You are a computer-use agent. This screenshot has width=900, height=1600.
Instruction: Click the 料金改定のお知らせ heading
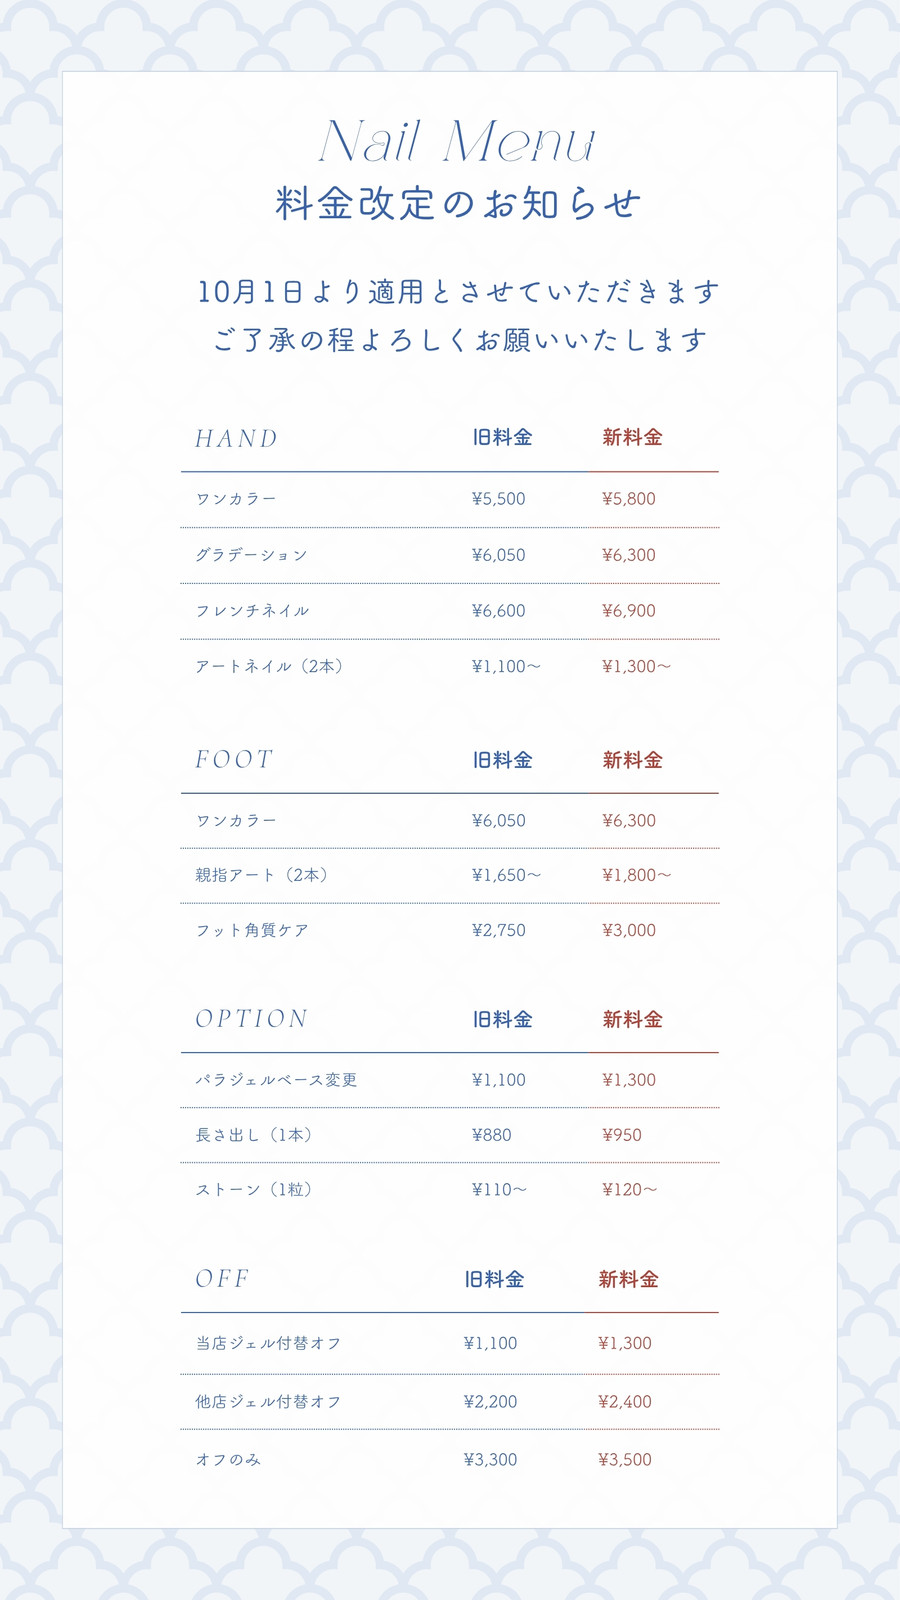458,203
